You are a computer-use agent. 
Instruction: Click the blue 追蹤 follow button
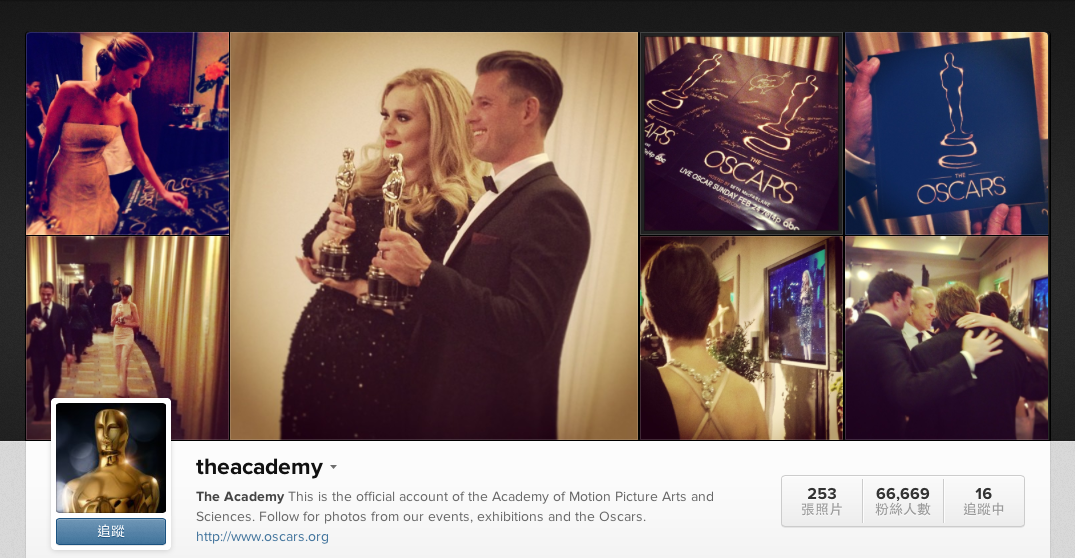[x=111, y=531]
